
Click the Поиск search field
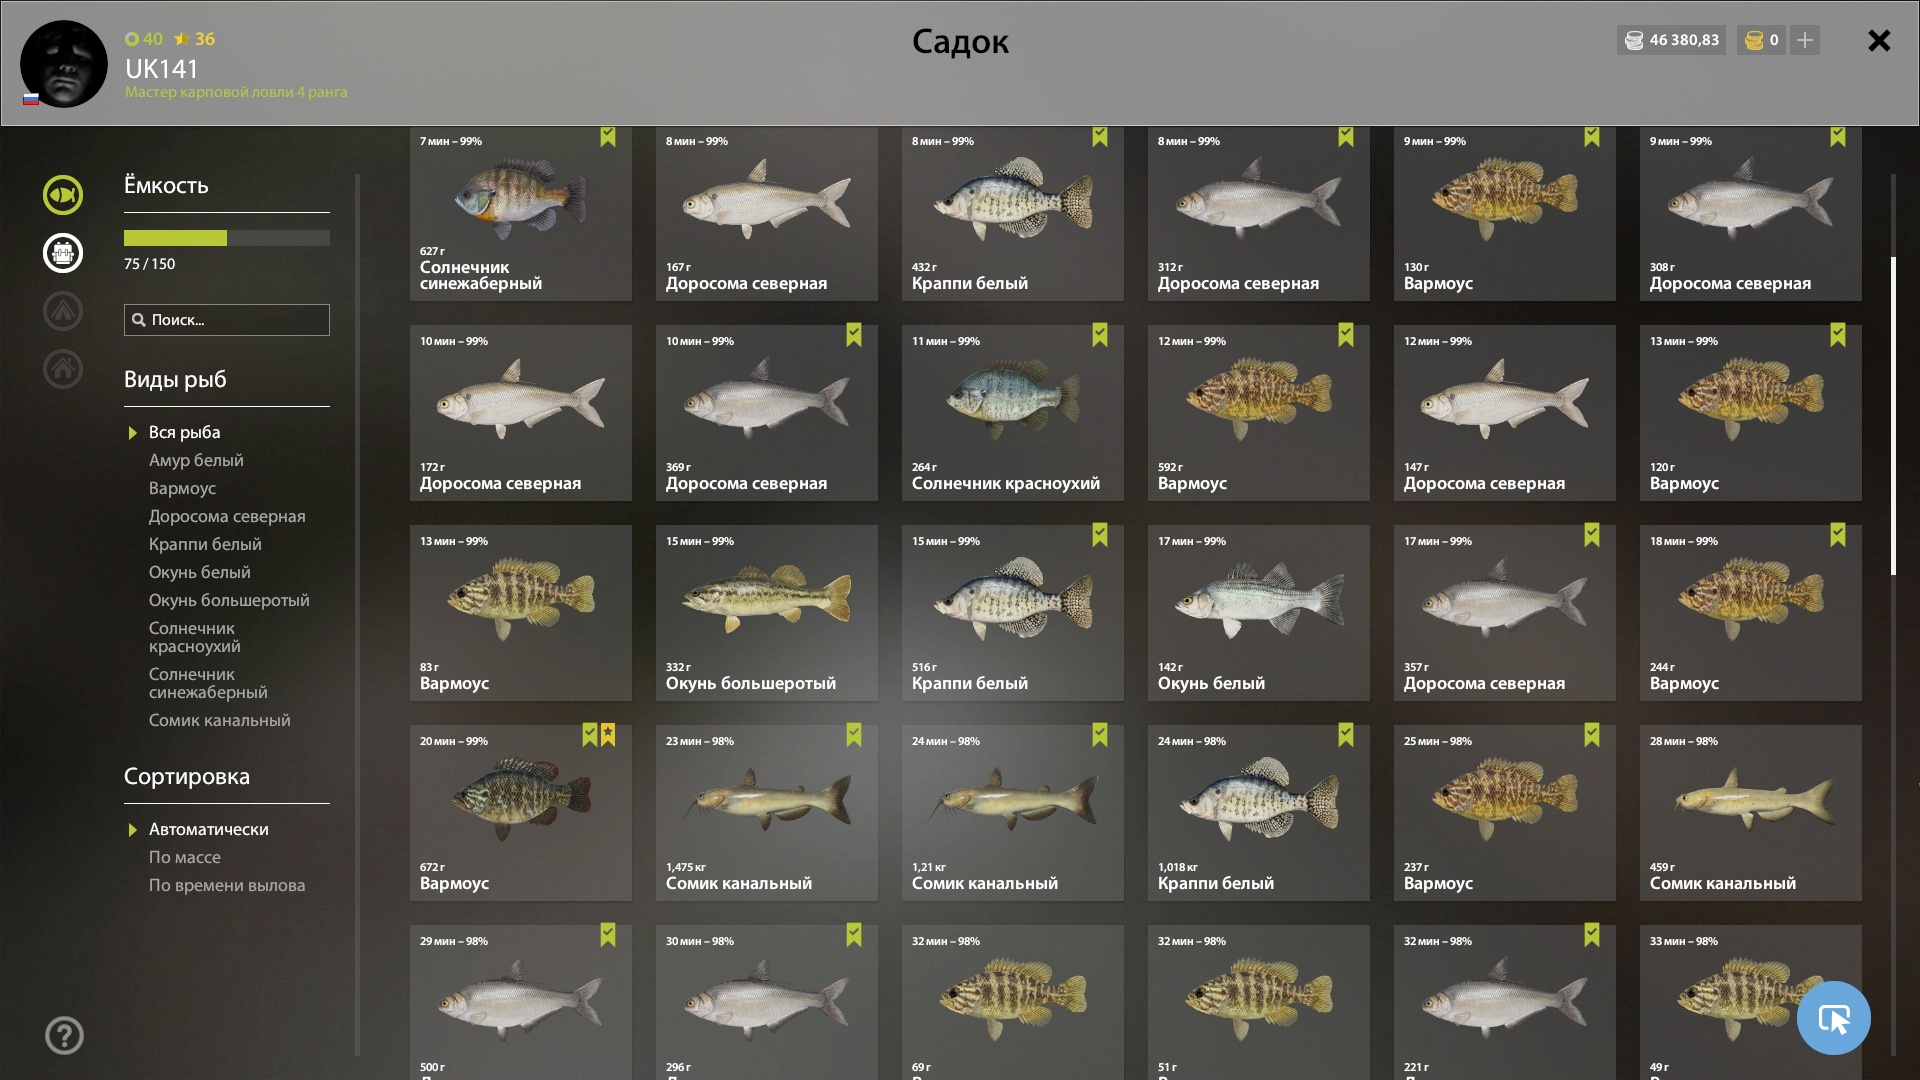click(227, 320)
